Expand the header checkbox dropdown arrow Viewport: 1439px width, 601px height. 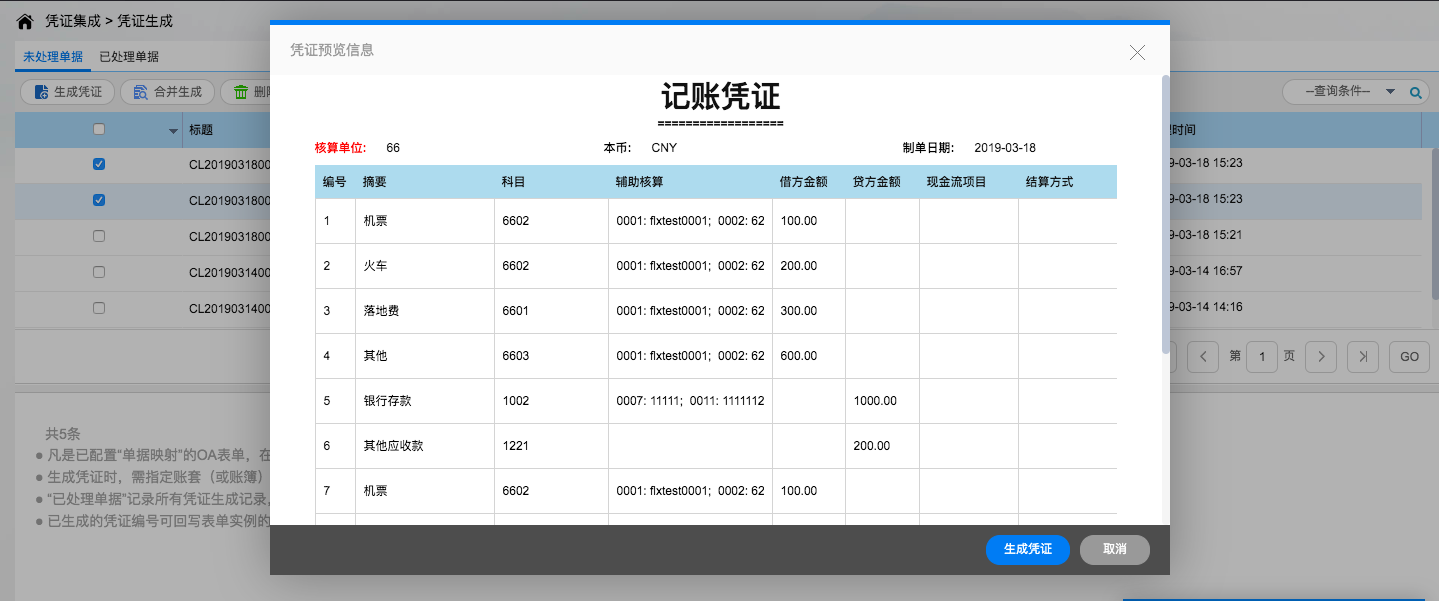173,131
